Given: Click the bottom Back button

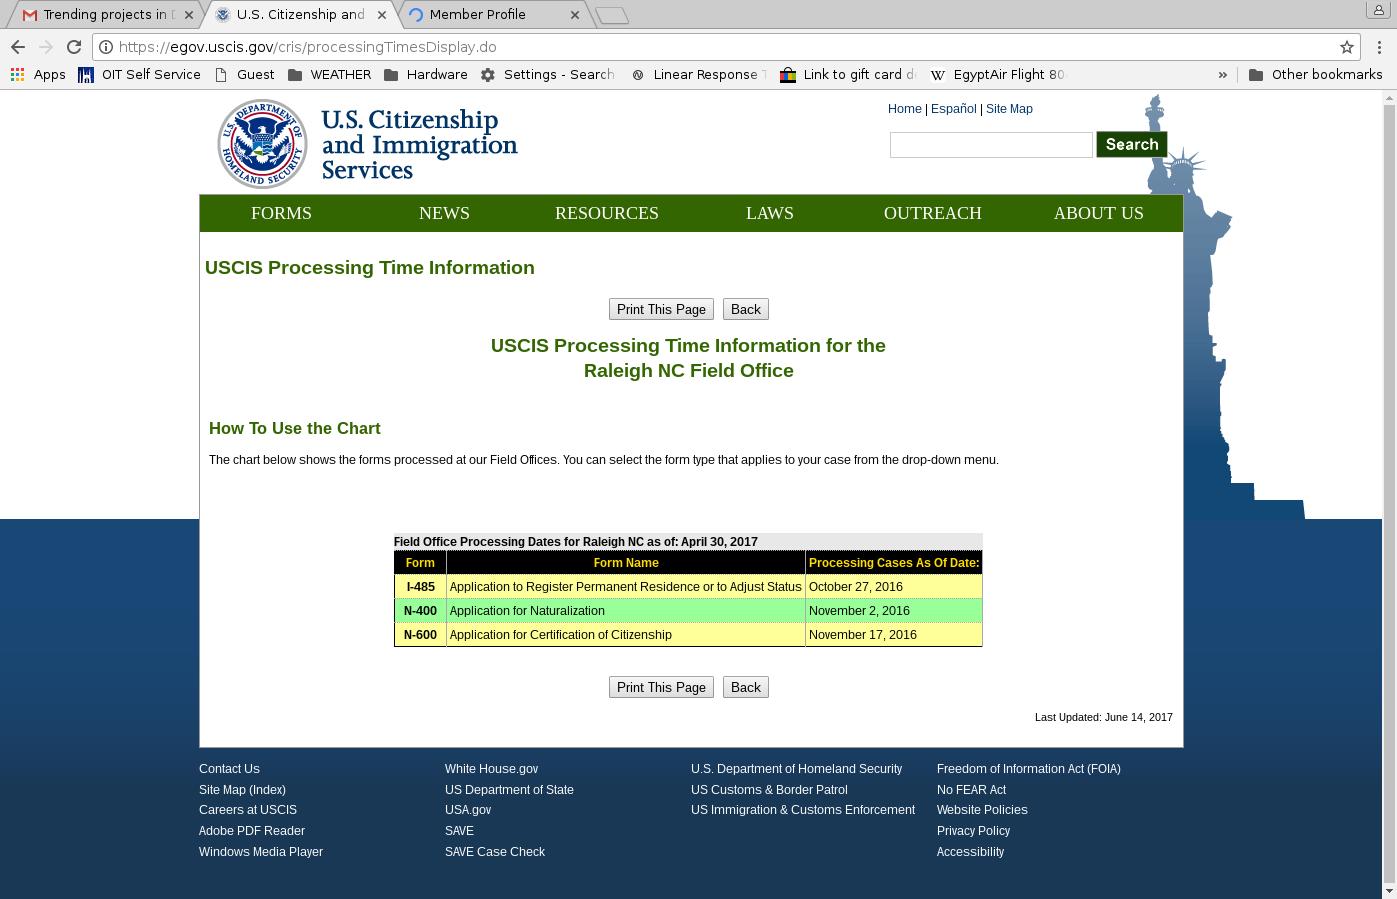Looking at the screenshot, I should tap(745, 687).
